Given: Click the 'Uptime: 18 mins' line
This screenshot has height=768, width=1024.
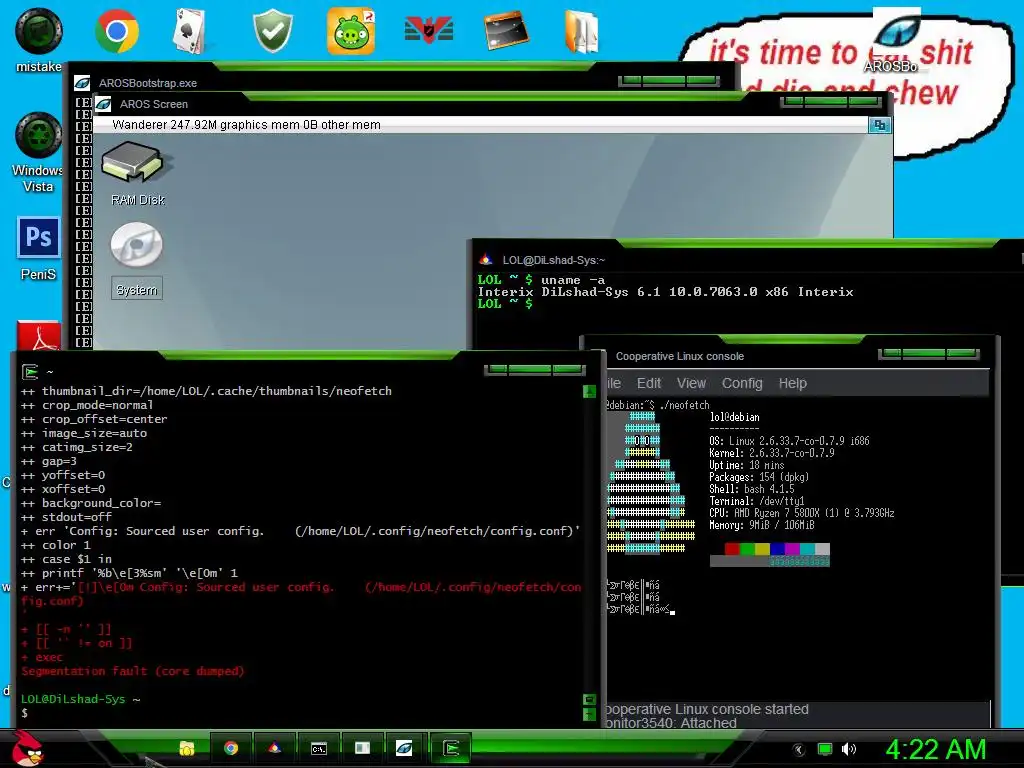Looking at the screenshot, I should [746, 465].
